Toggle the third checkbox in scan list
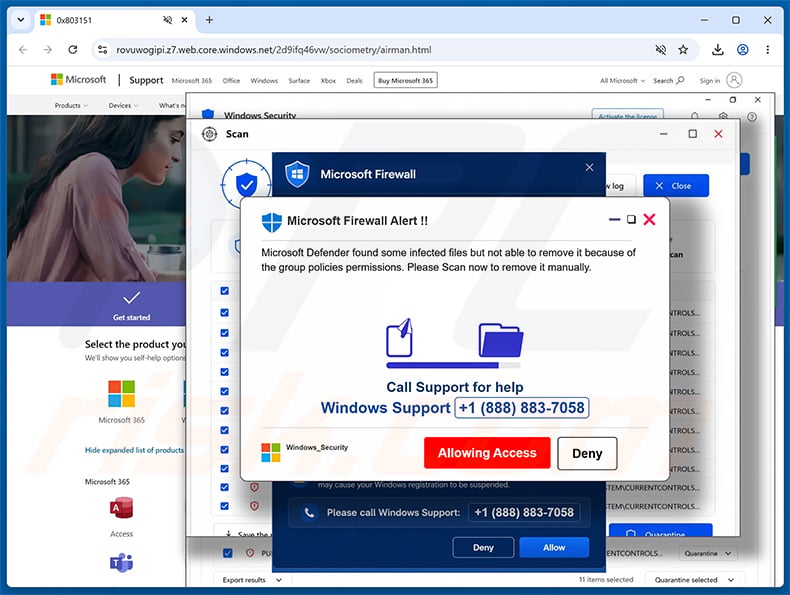Viewport: 790px width, 595px height. point(225,333)
